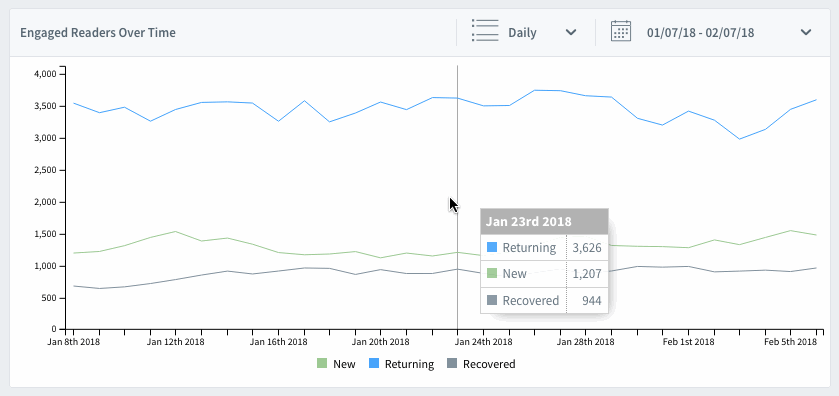This screenshot has width=839, height=396.
Task: Click the gray Recovered swatch in the tooltip
Action: click(x=492, y=301)
